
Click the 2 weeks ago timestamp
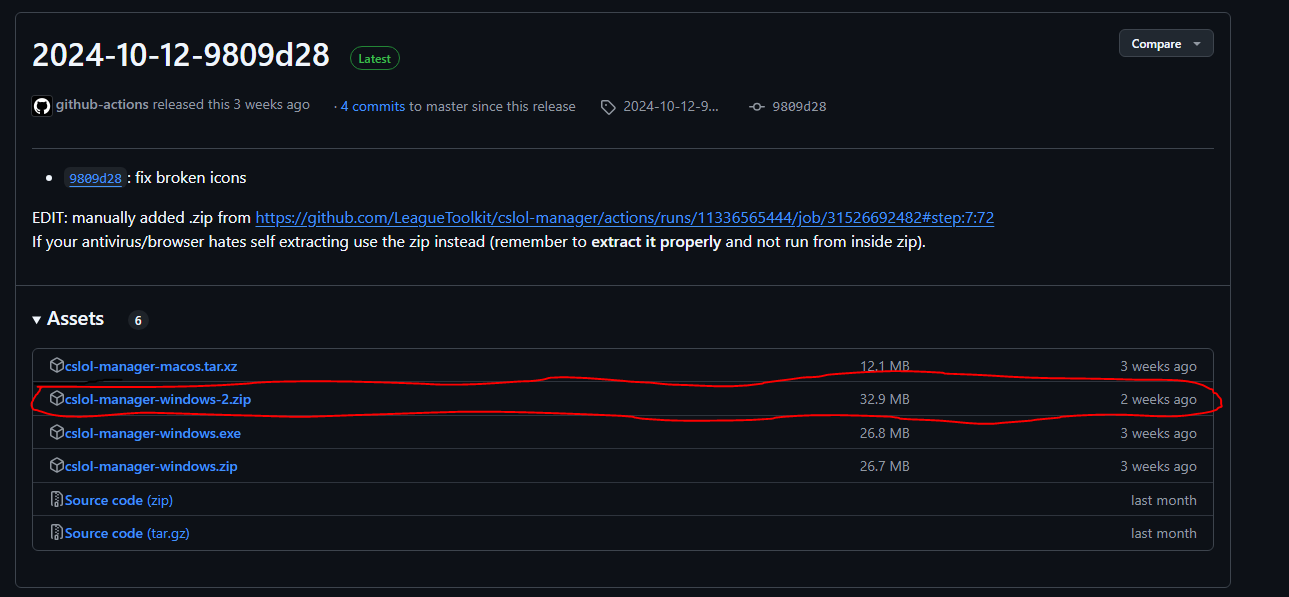tap(1158, 399)
